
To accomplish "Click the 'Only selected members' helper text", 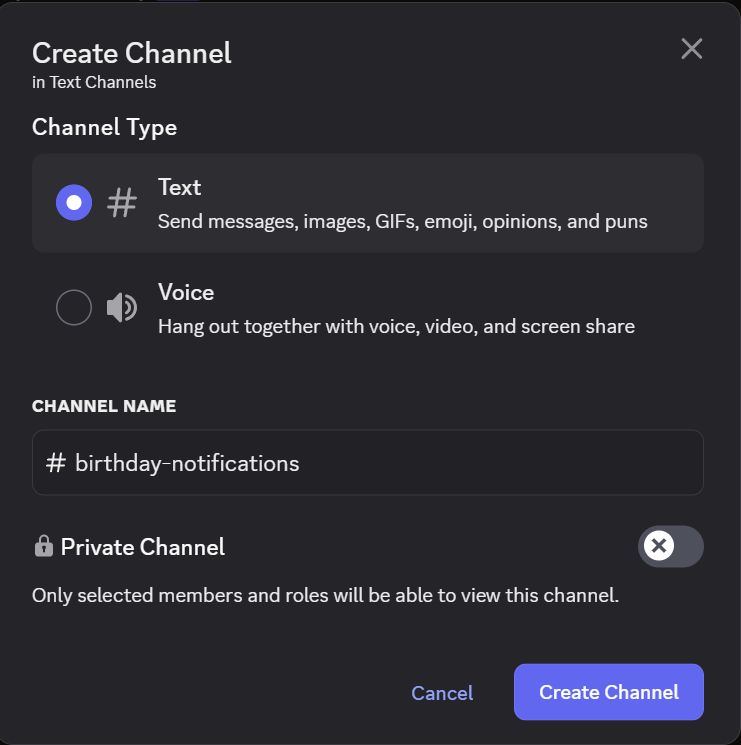I will pos(326,595).
